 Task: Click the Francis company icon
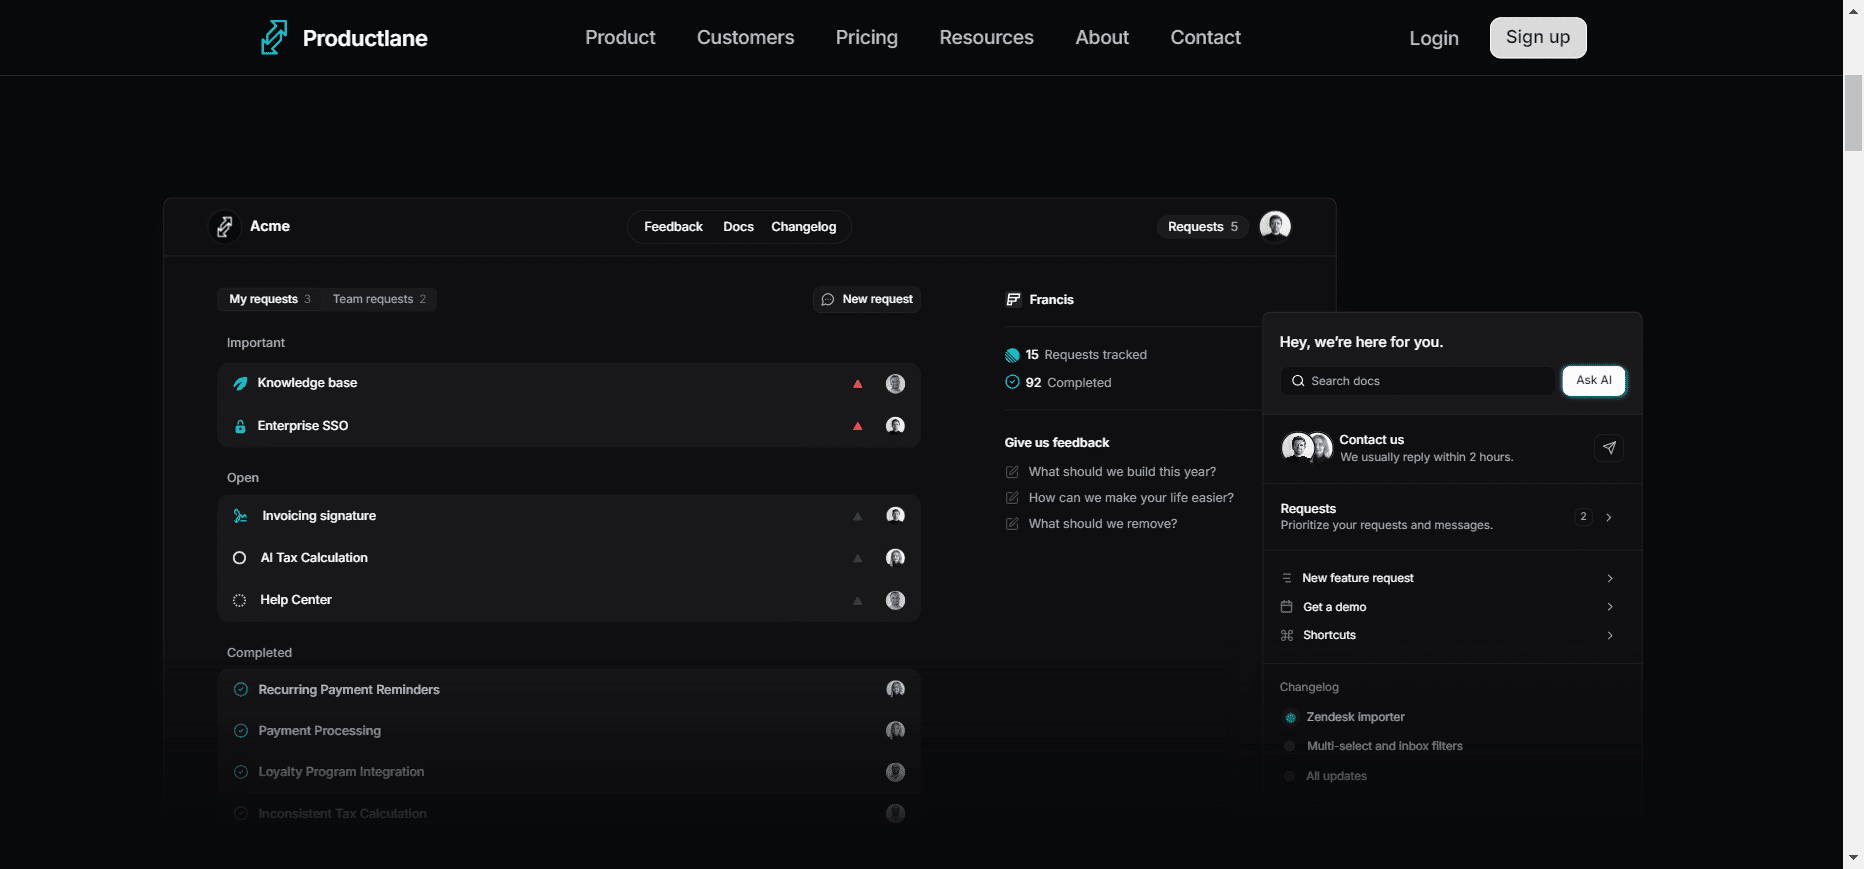point(1013,299)
